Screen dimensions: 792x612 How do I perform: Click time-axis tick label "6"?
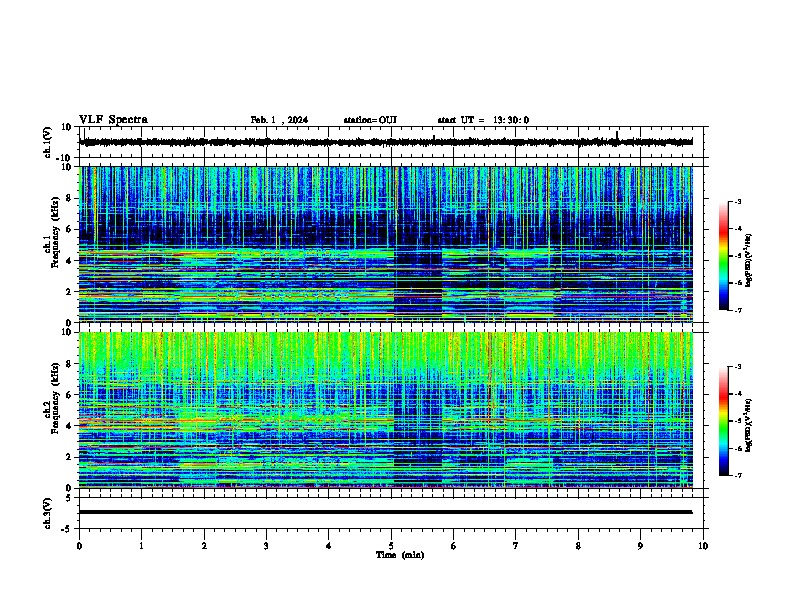pos(454,546)
